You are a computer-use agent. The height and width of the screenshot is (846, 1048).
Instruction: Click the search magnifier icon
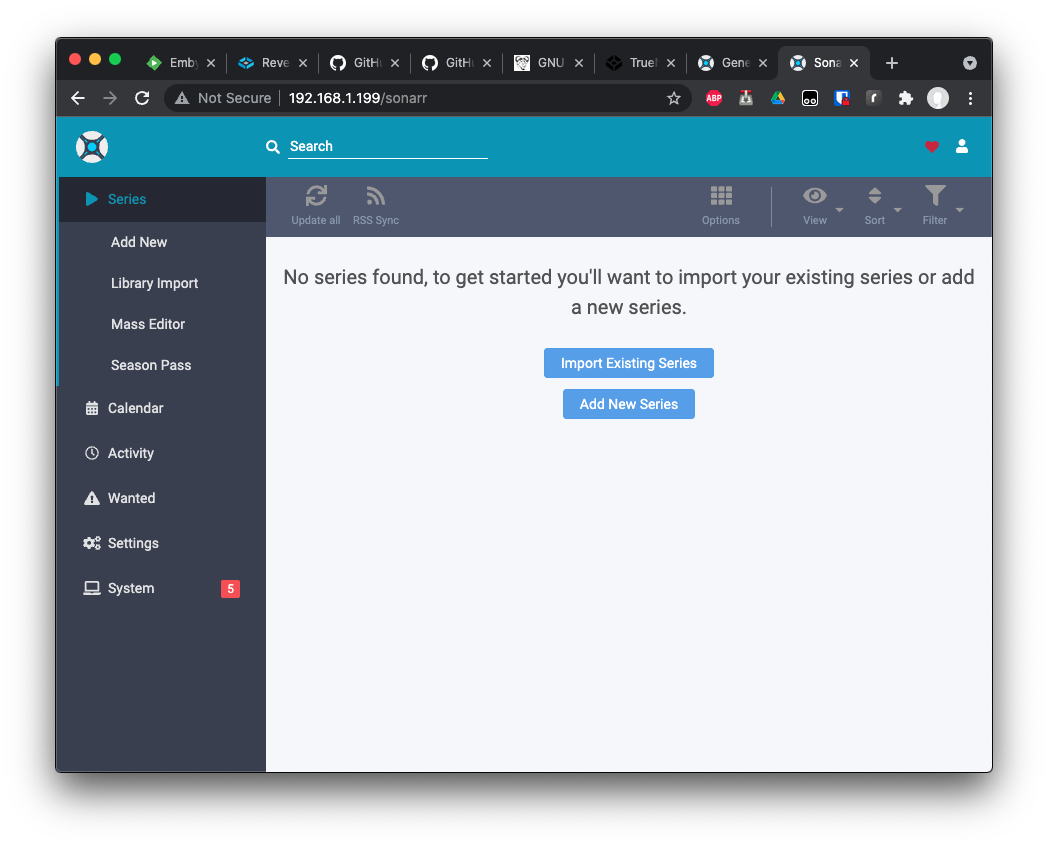(273, 147)
